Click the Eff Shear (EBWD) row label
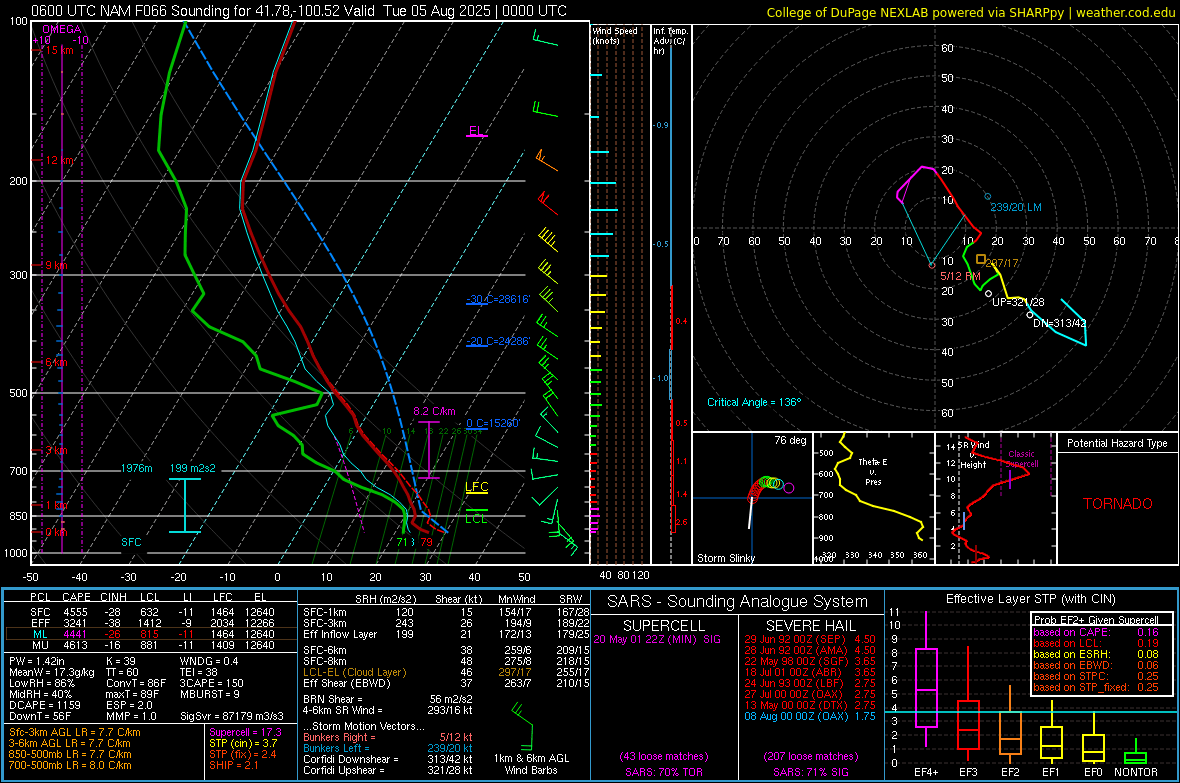1180x783 pixels. pos(347,683)
